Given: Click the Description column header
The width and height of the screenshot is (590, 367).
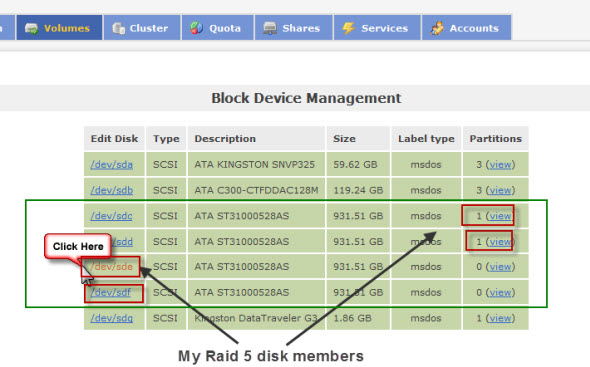Looking at the screenshot, I should 256,139.
